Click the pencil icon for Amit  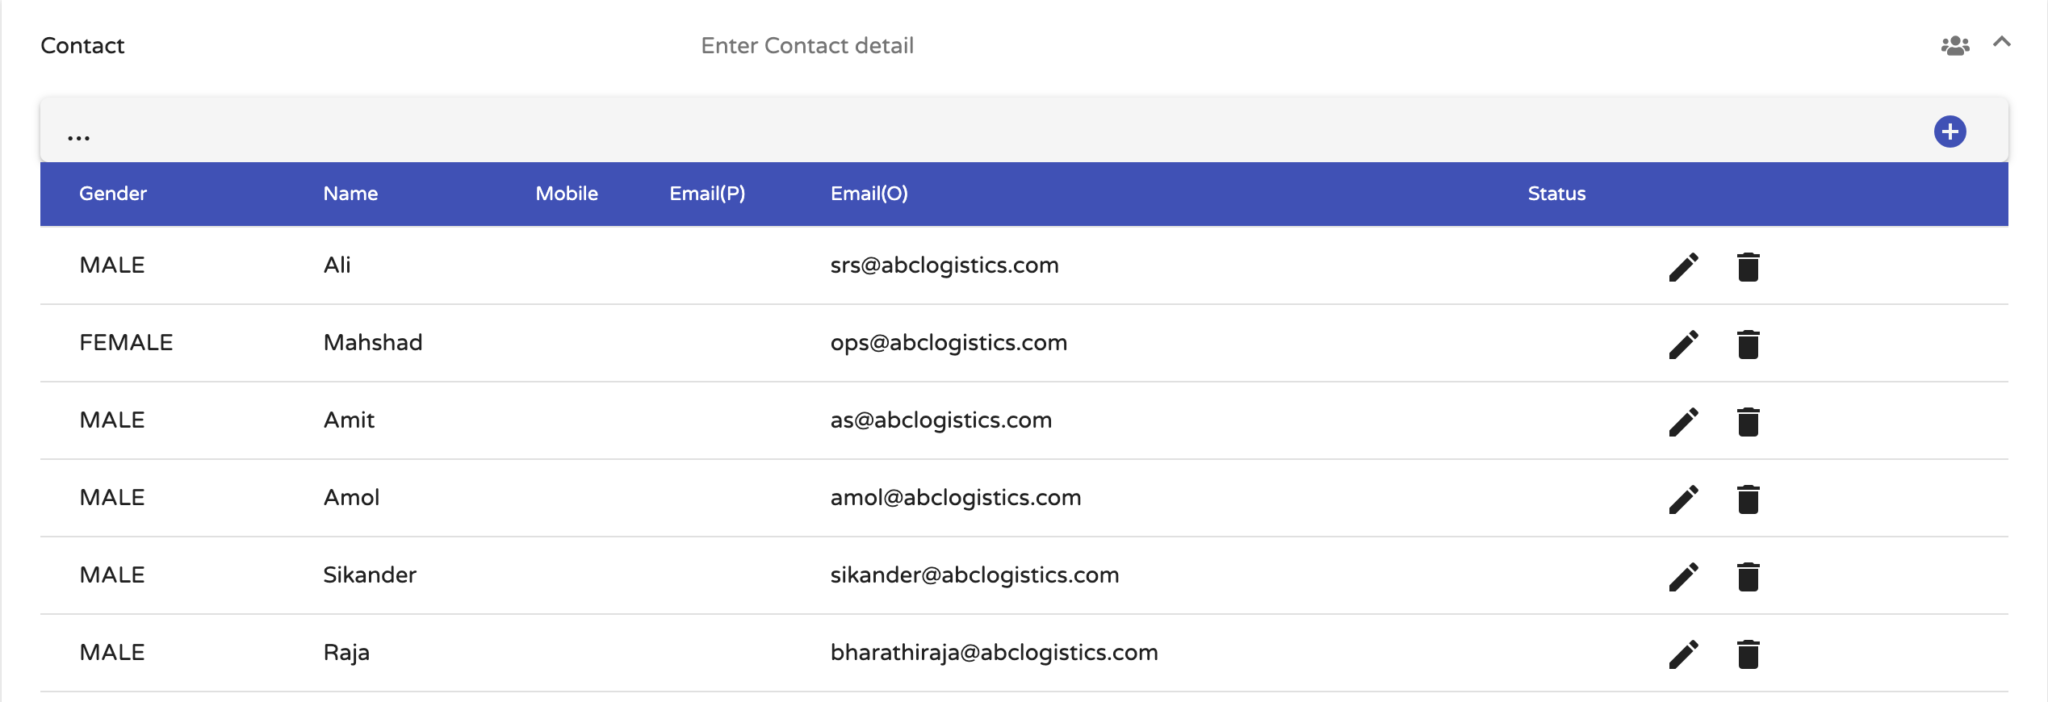tap(1683, 422)
